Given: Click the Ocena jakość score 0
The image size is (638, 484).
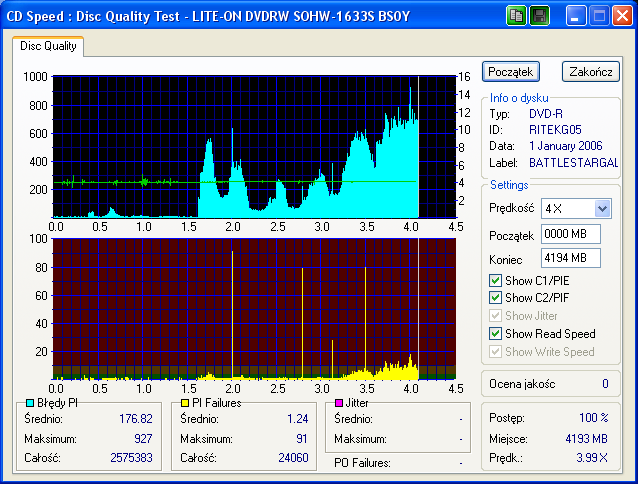Looking at the screenshot, I should pos(605,384).
